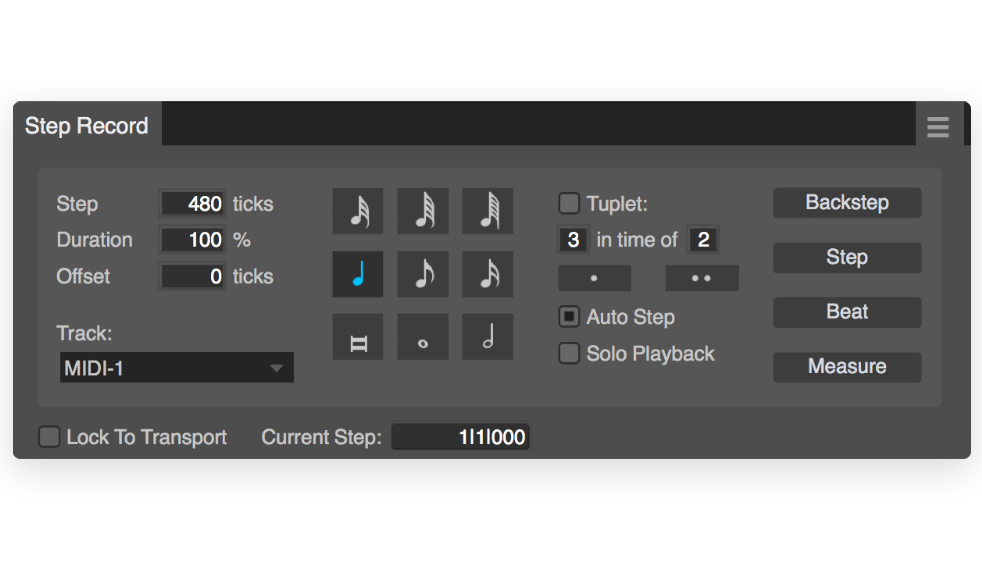Open the MIDI-1 track dropdown
982x562 pixels.
[177, 368]
